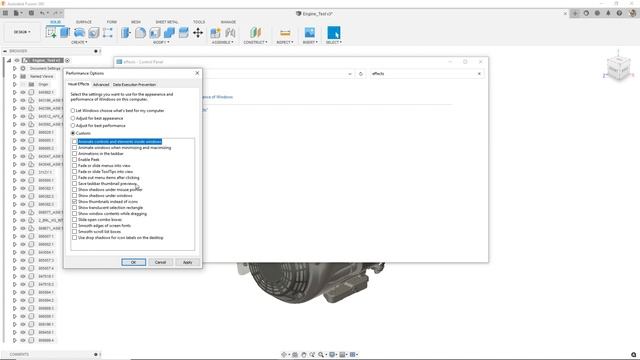Switch to the TOOLS ribbon tab
640x360 pixels.
(x=199, y=22)
